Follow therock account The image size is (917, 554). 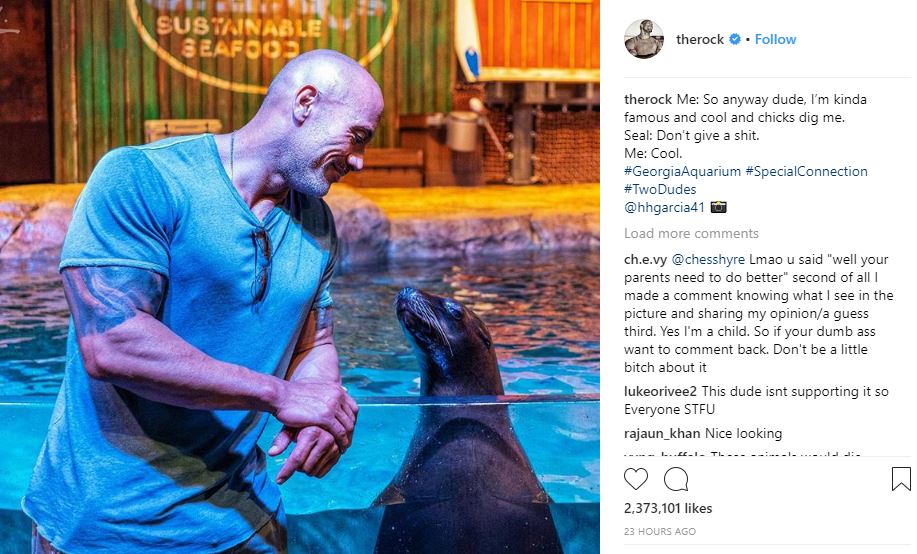pyautogui.click(x=775, y=39)
